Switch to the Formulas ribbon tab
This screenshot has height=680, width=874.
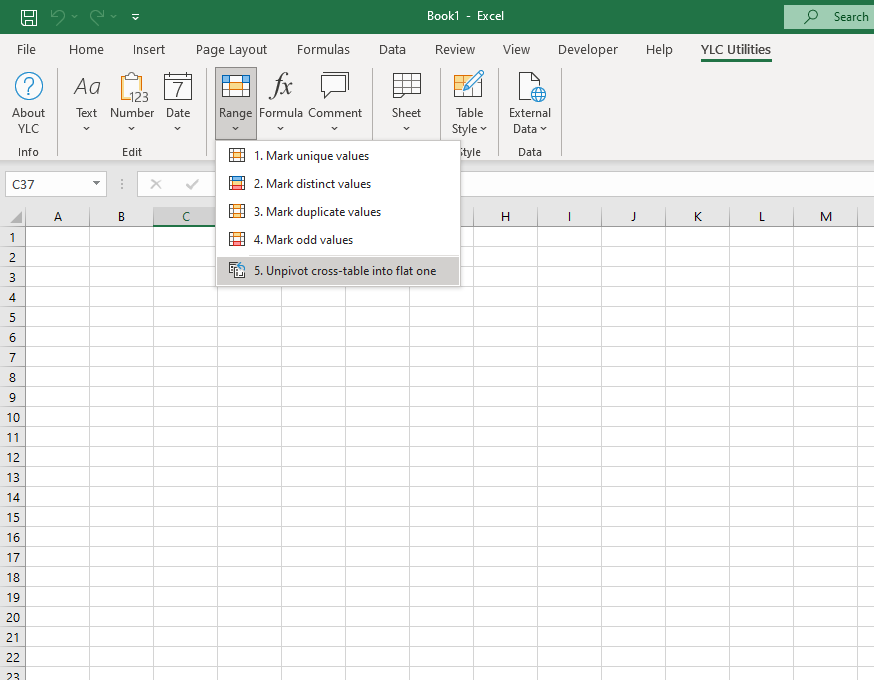pos(323,50)
